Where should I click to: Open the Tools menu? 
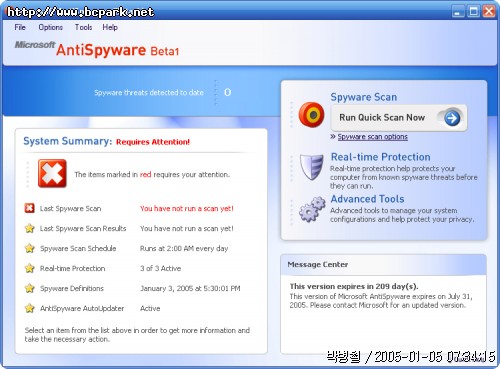point(83,27)
